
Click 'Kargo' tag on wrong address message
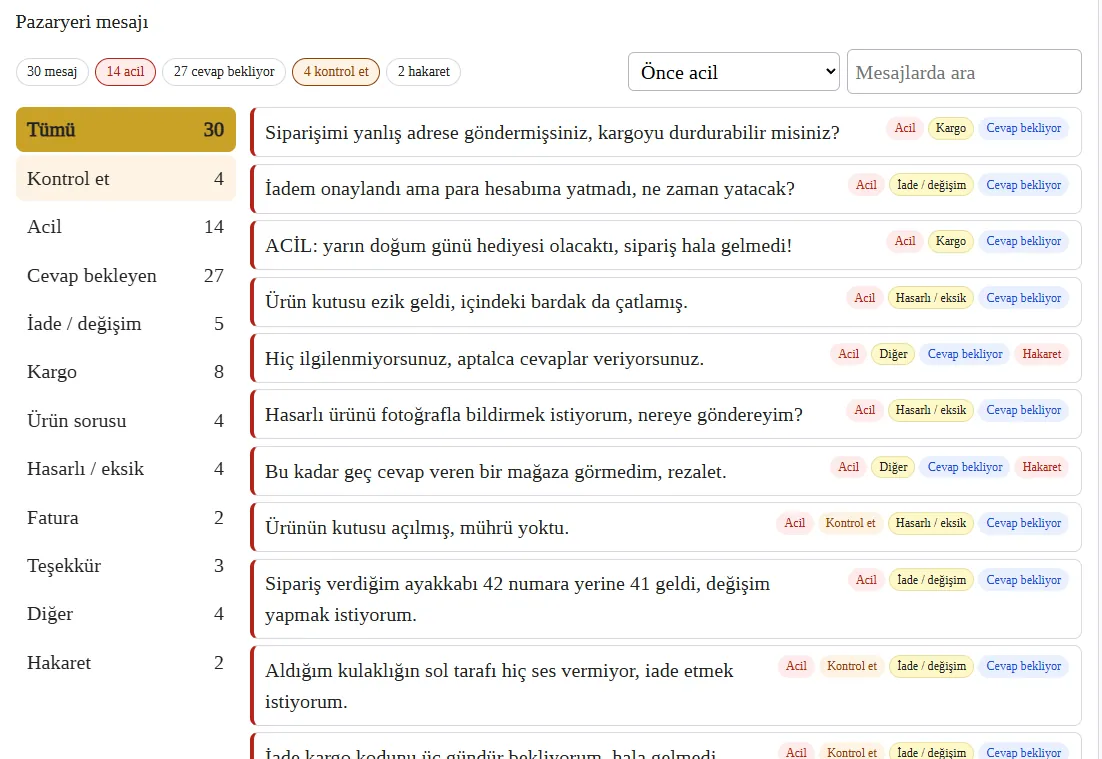point(950,128)
